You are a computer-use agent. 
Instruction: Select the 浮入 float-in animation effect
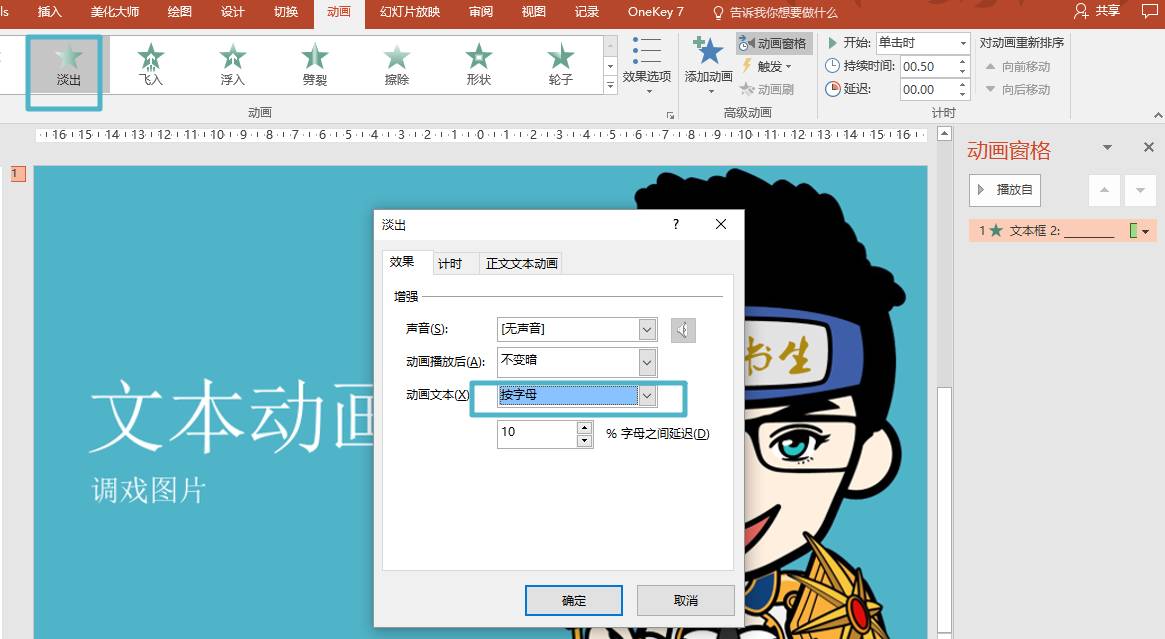(x=233, y=65)
